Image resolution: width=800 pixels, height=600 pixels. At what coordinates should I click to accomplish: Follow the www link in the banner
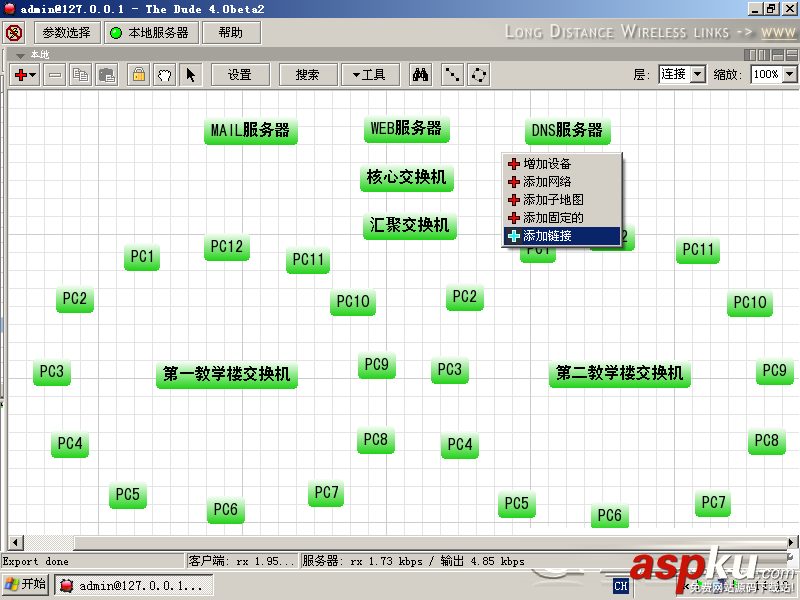tap(778, 33)
